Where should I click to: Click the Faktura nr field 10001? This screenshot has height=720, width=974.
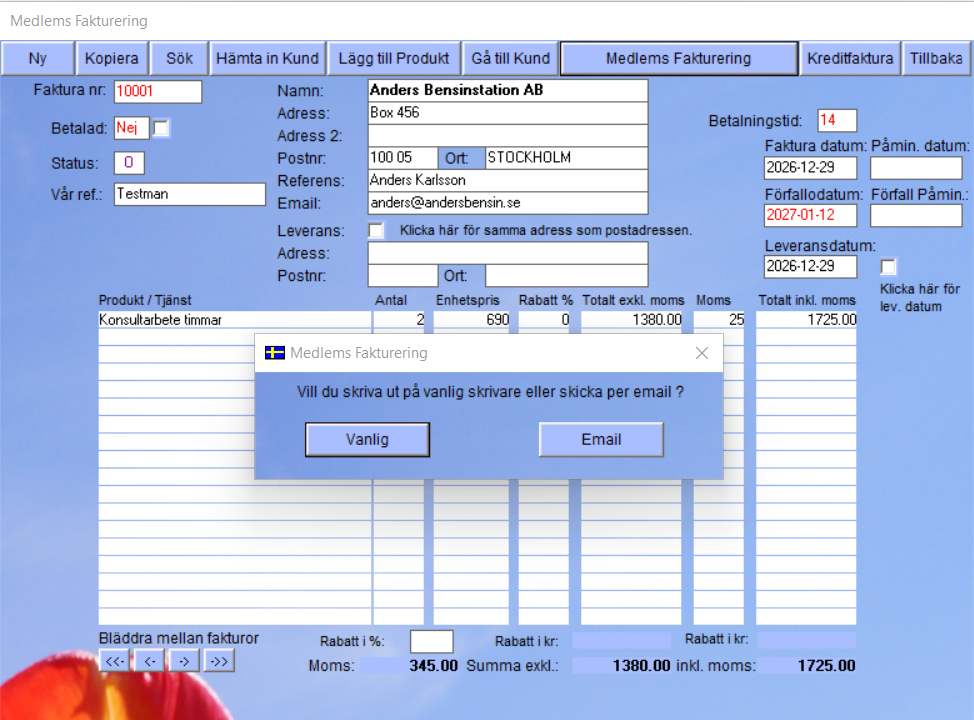click(158, 91)
